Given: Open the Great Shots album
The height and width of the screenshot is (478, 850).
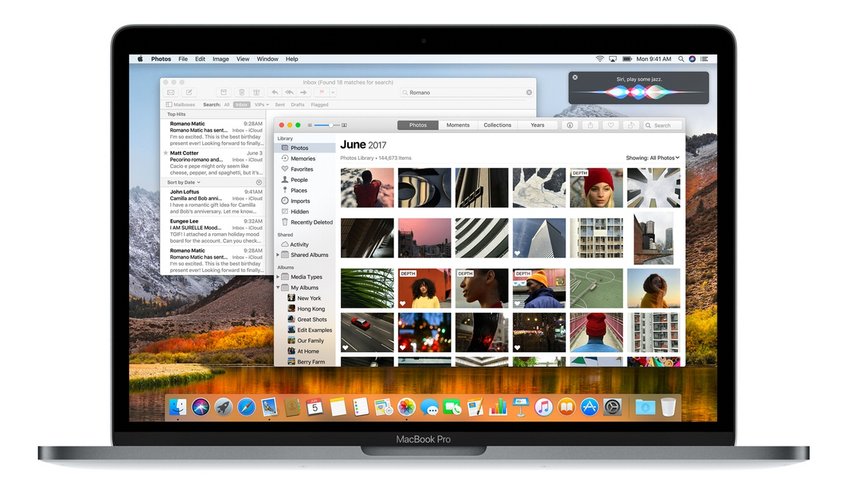Looking at the screenshot, I should (x=307, y=320).
